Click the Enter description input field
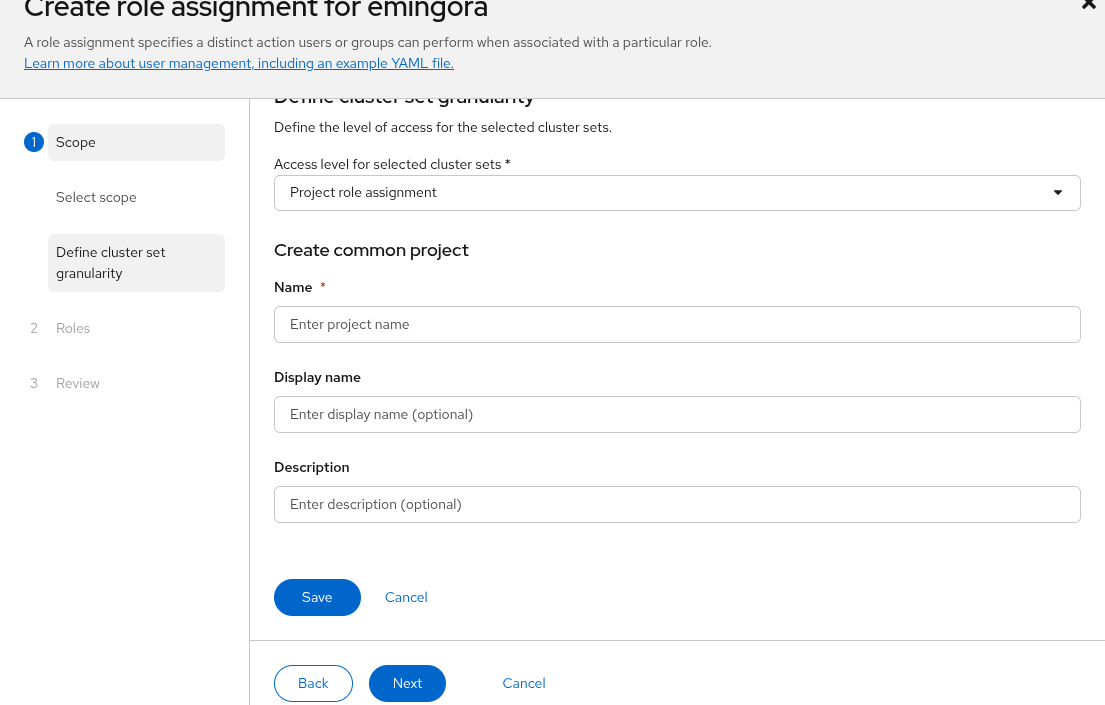 676,504
